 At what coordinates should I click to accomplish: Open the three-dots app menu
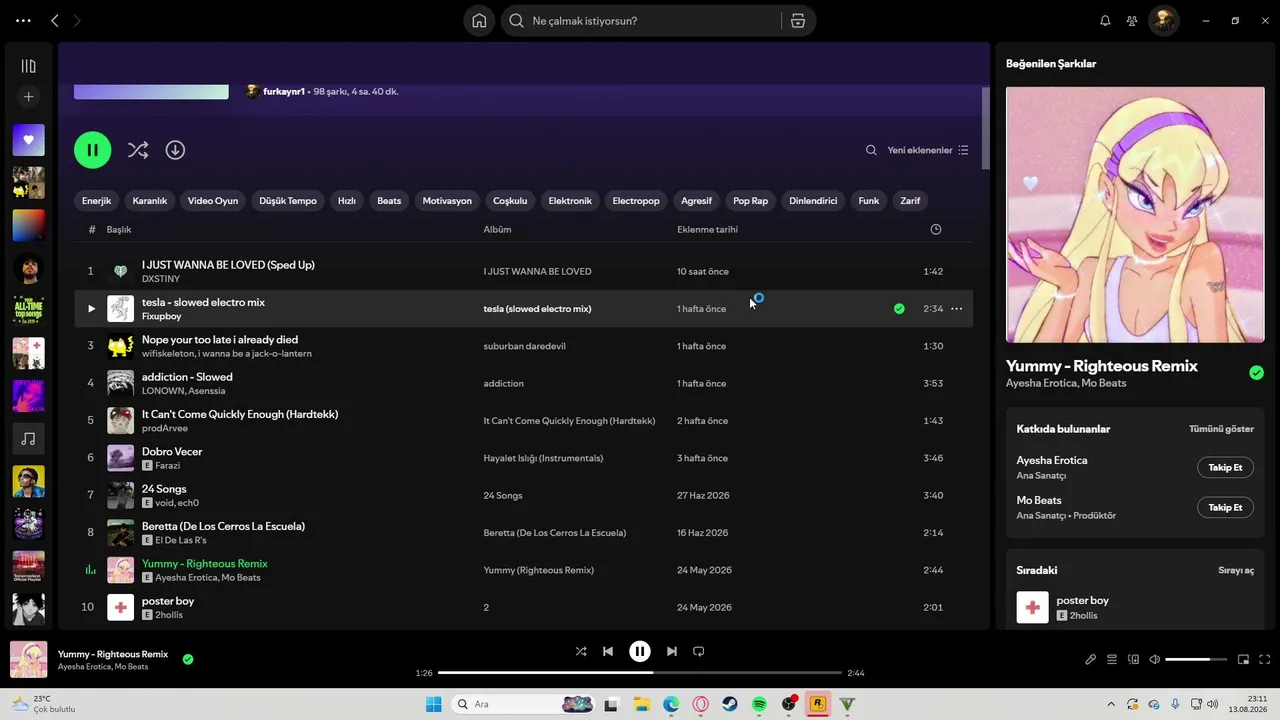23,21
